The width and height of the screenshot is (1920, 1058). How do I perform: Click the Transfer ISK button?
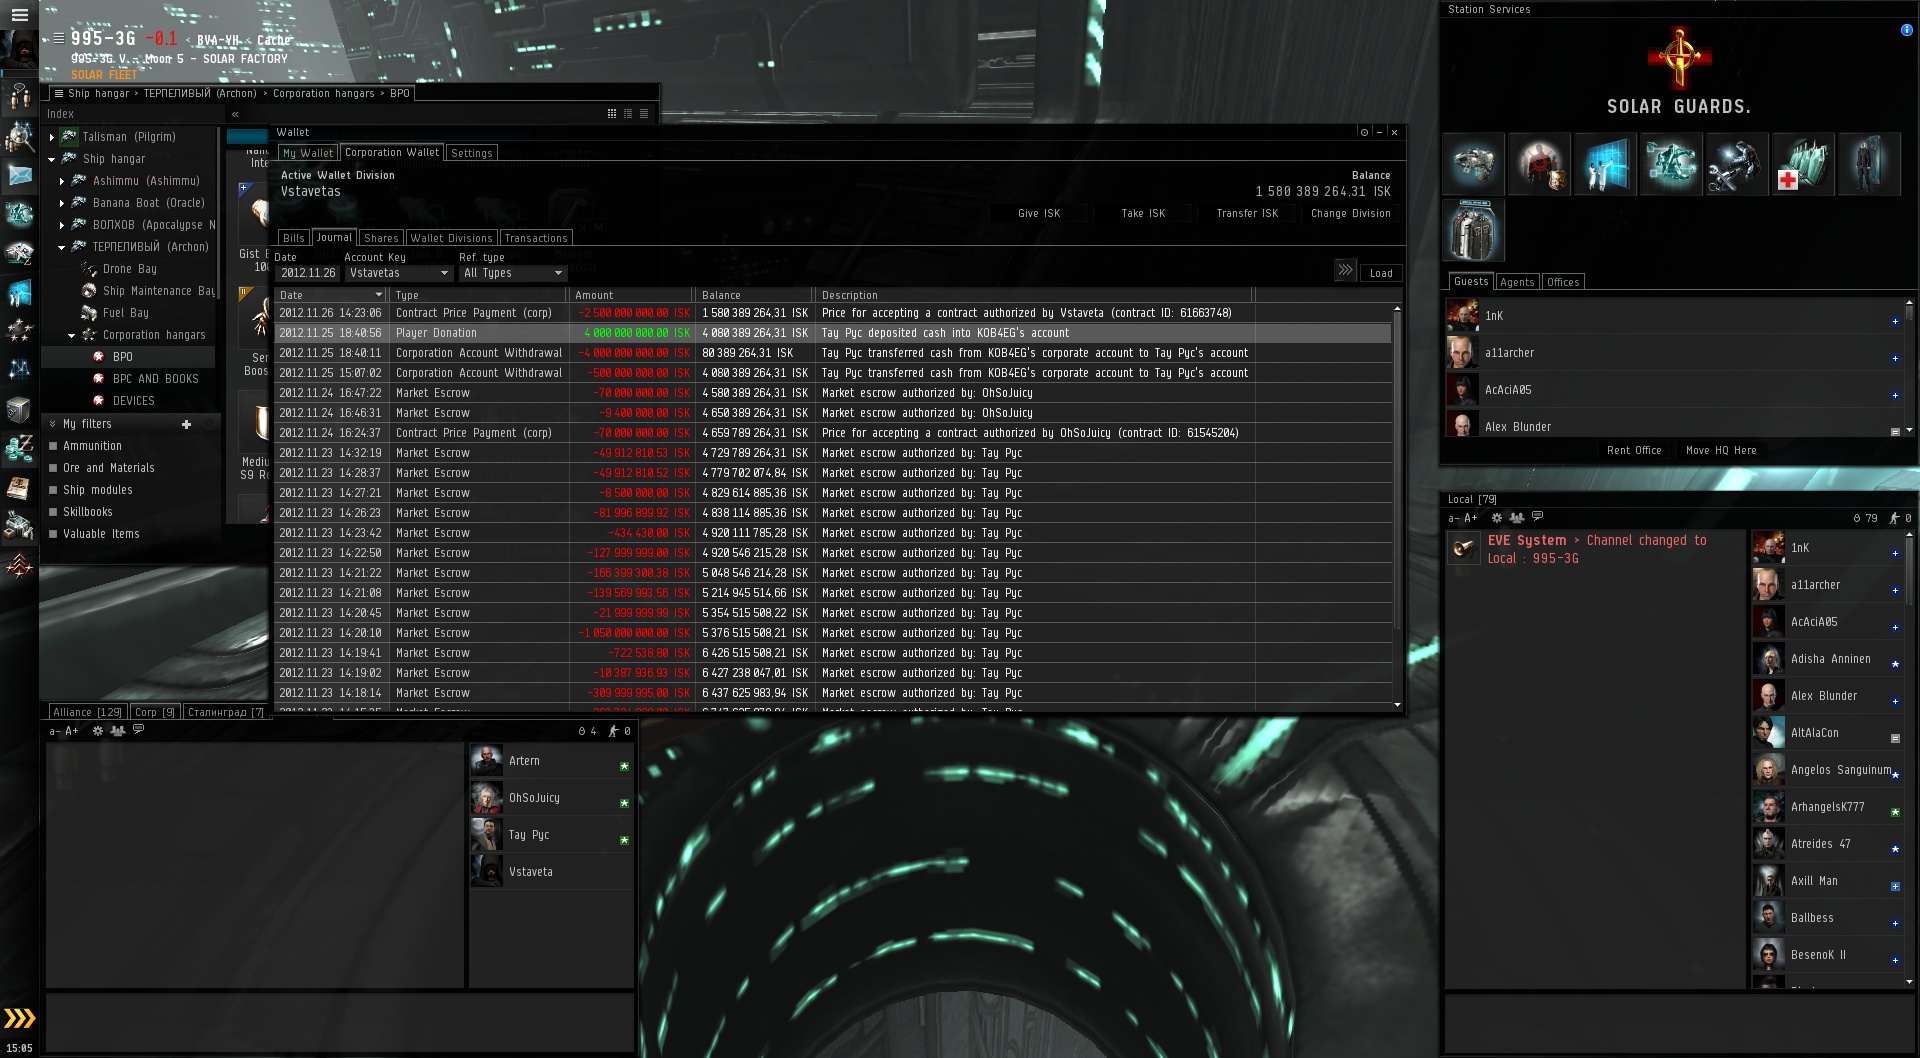click(x=1247, y=213)
